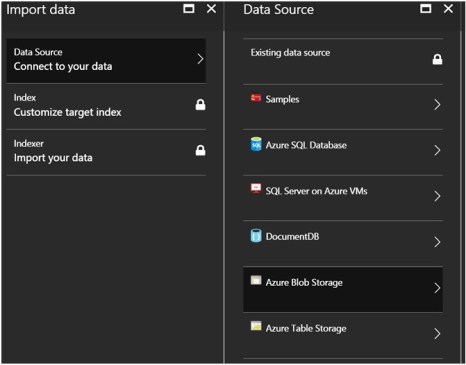Open the Azure Table Storage chevron
Viewport: 466px width, 365px height.
click(437, 333)
